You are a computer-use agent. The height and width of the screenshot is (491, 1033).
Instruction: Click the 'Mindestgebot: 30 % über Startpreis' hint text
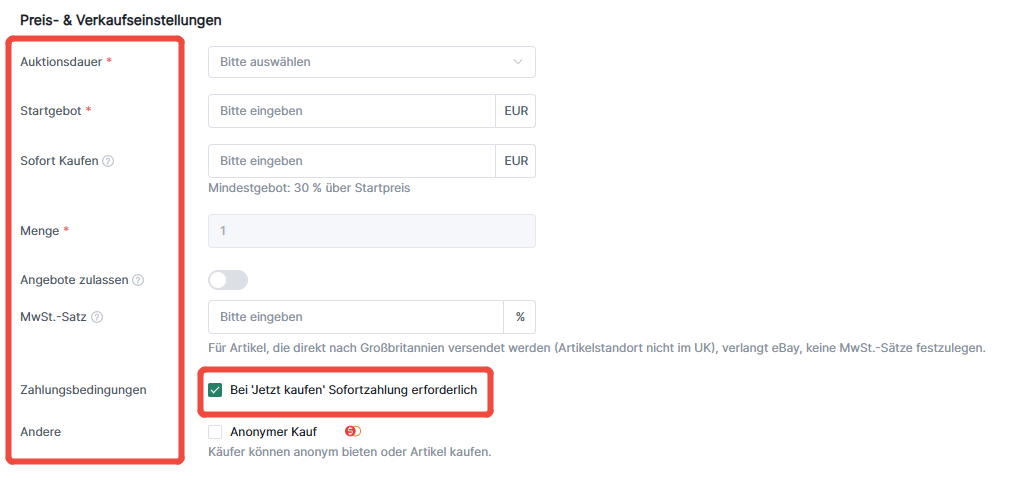tap(309, 188)
